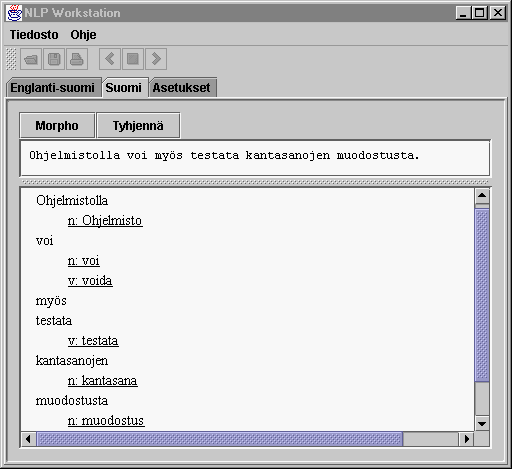Viewport: 512px width, 469px height.
Task: Click the open file folder icon
Action: tap(31, 59)
